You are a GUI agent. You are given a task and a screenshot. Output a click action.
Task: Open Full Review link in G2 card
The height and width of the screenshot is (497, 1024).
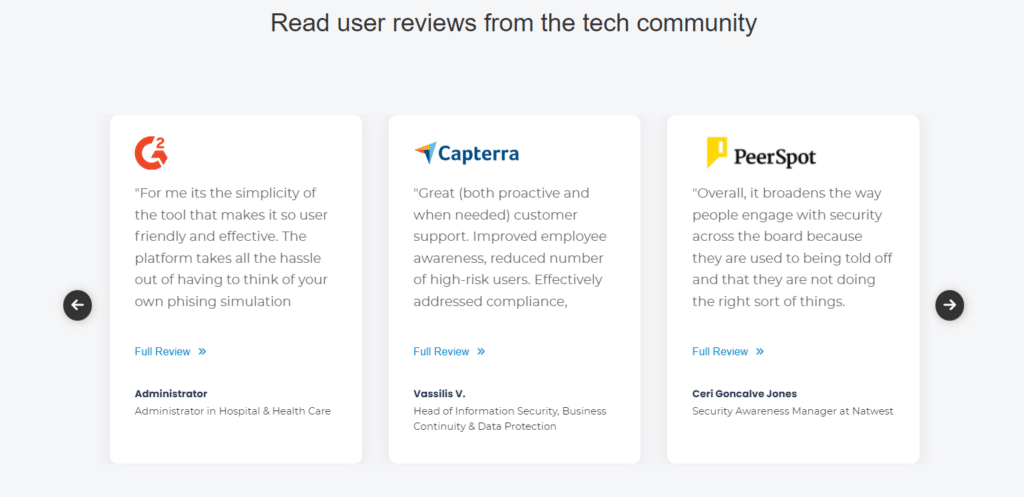tap(163, 351)
